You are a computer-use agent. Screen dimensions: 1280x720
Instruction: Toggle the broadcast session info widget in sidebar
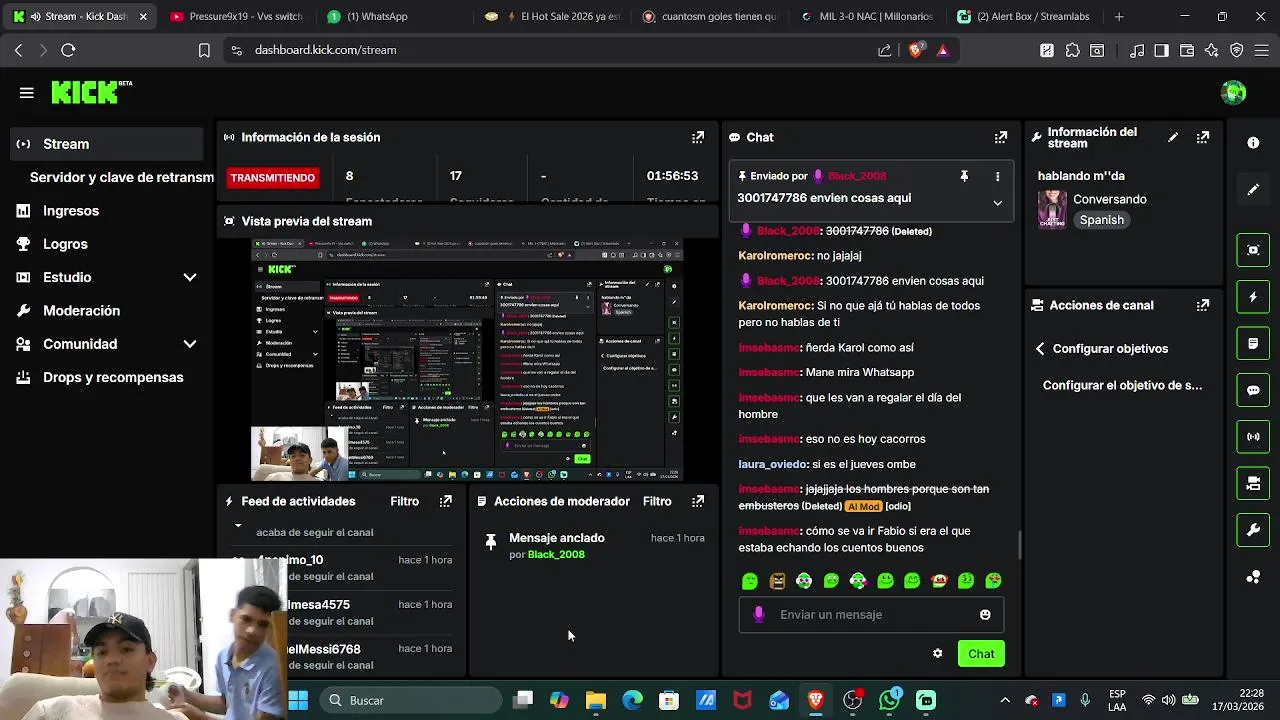pyautogui.click(x=1253, y=437)
